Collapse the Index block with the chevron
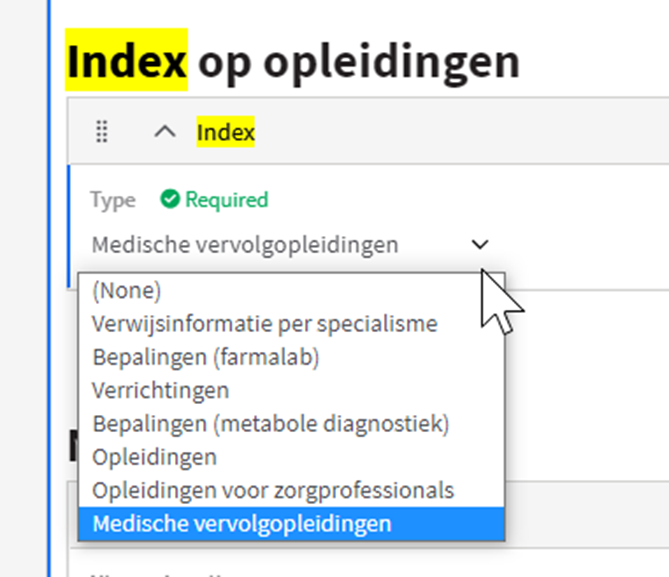Image resolution: width=669 pixels, height=577 pixels. 166,131
